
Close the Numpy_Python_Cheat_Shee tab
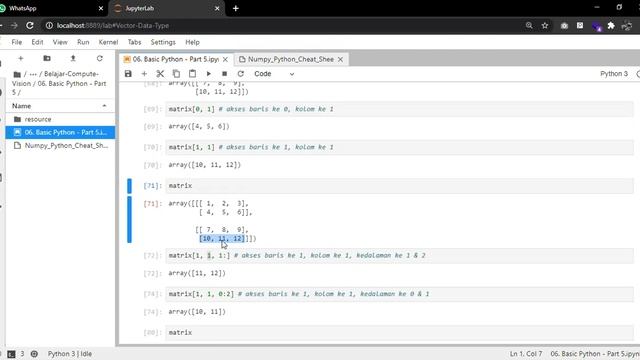340,60
